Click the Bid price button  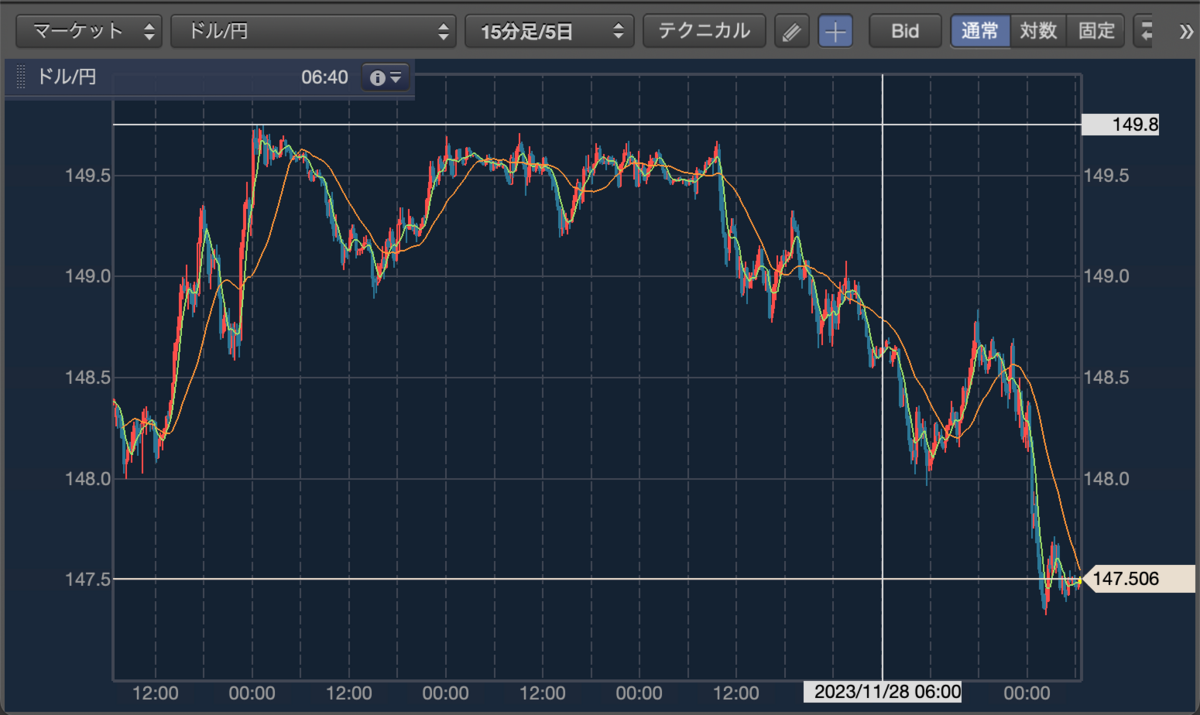click(905, 31)
